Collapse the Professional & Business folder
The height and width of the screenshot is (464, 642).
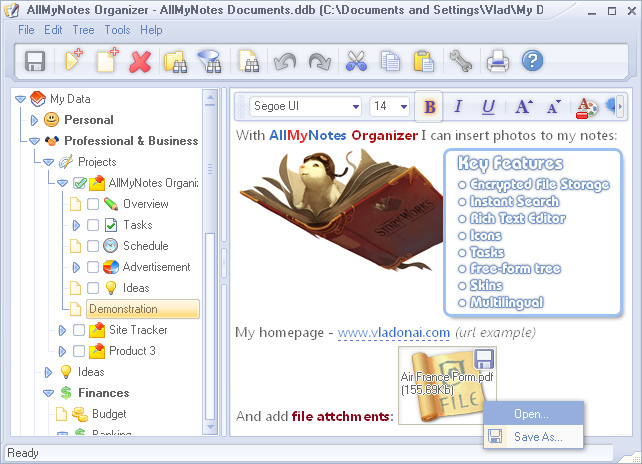(x=33, y=141)
